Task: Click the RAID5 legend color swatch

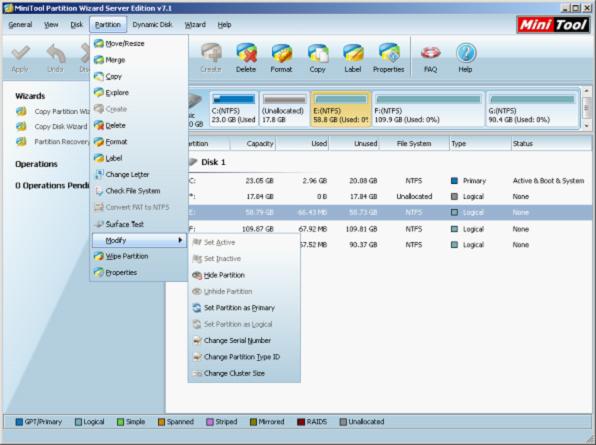Action: [x=301, y=422]
